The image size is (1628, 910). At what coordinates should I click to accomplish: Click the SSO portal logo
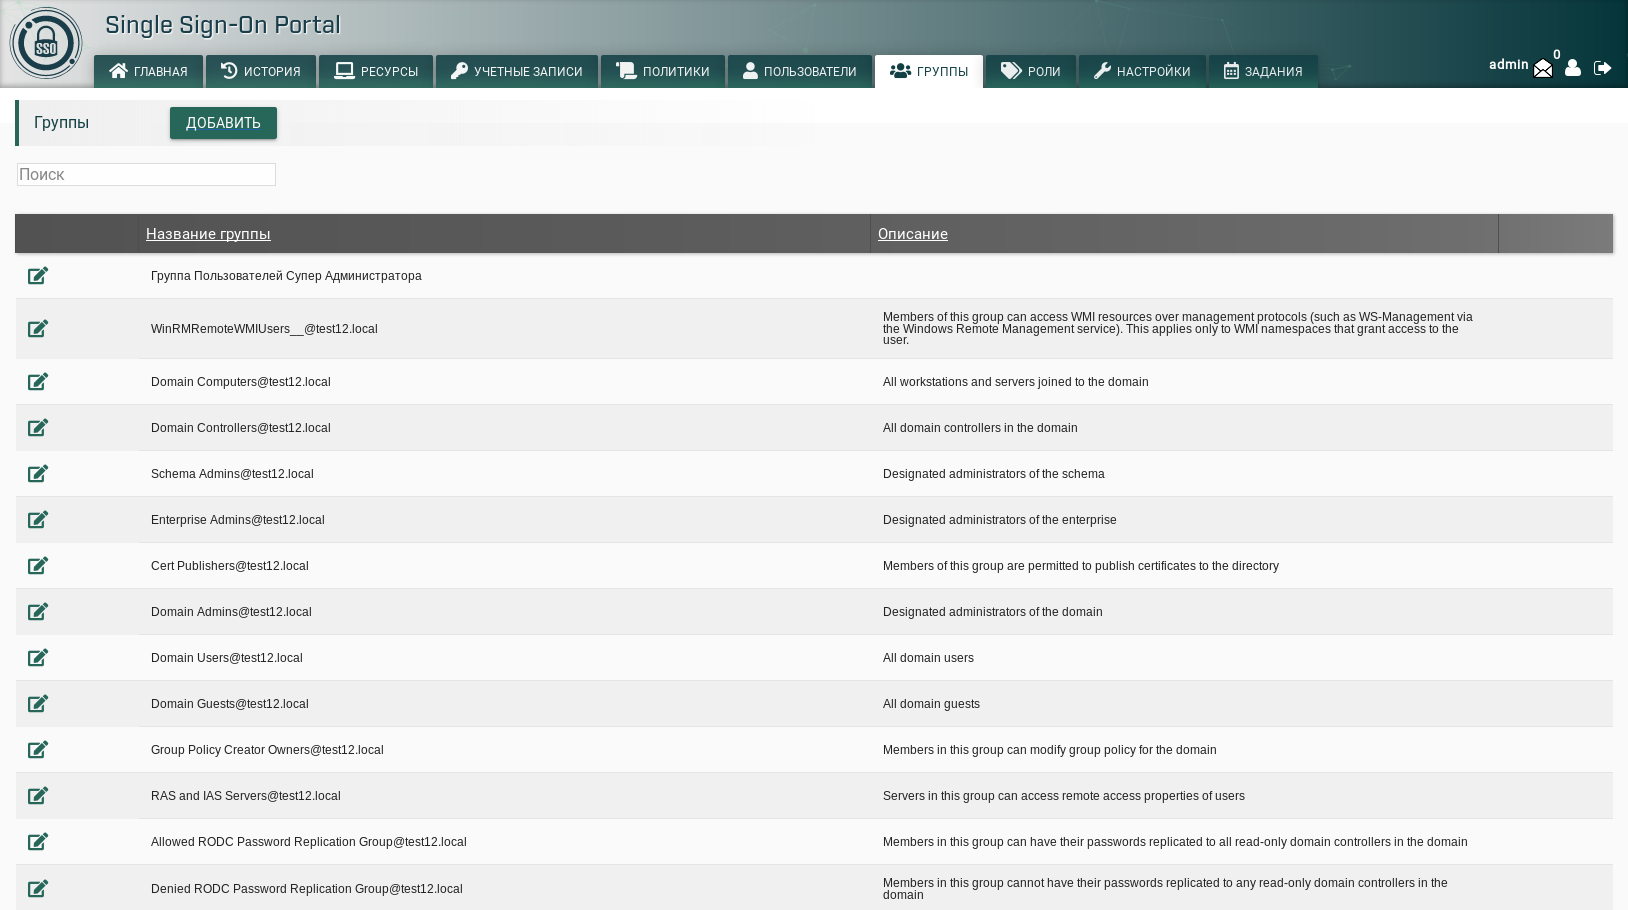point(46,44)
